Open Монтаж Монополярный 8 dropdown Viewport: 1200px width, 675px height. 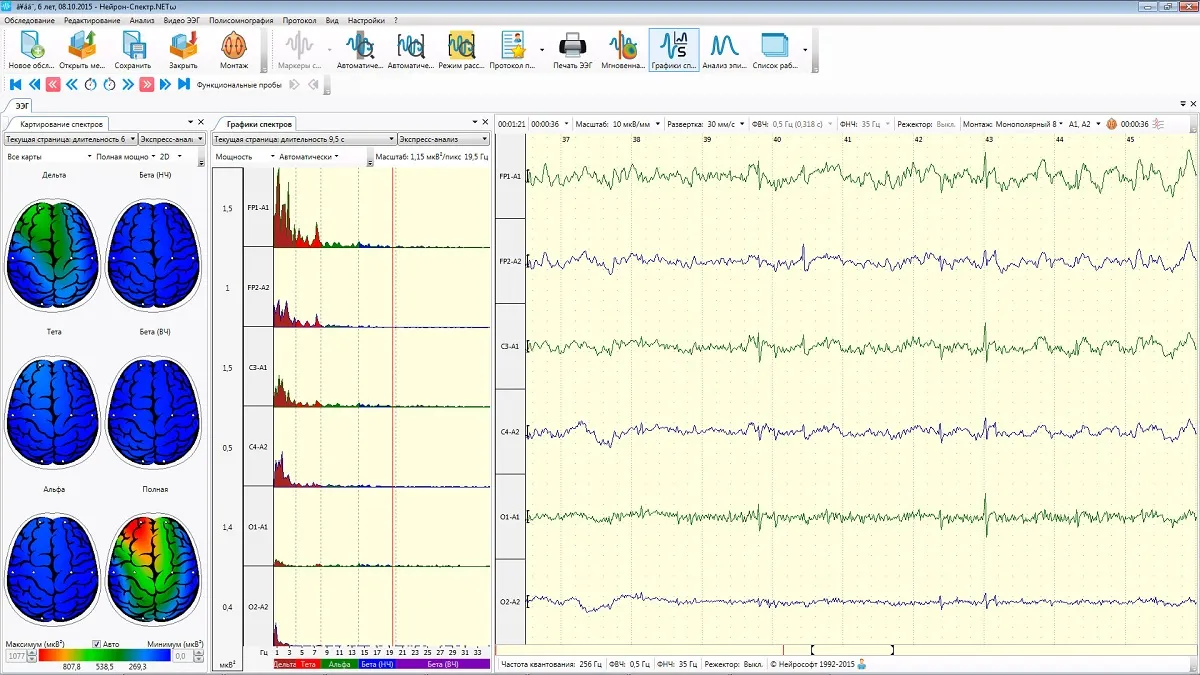coord(1013,124)
